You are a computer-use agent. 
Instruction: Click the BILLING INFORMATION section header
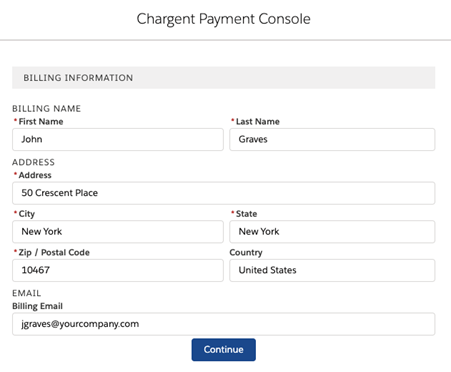(x=224, y=78)
